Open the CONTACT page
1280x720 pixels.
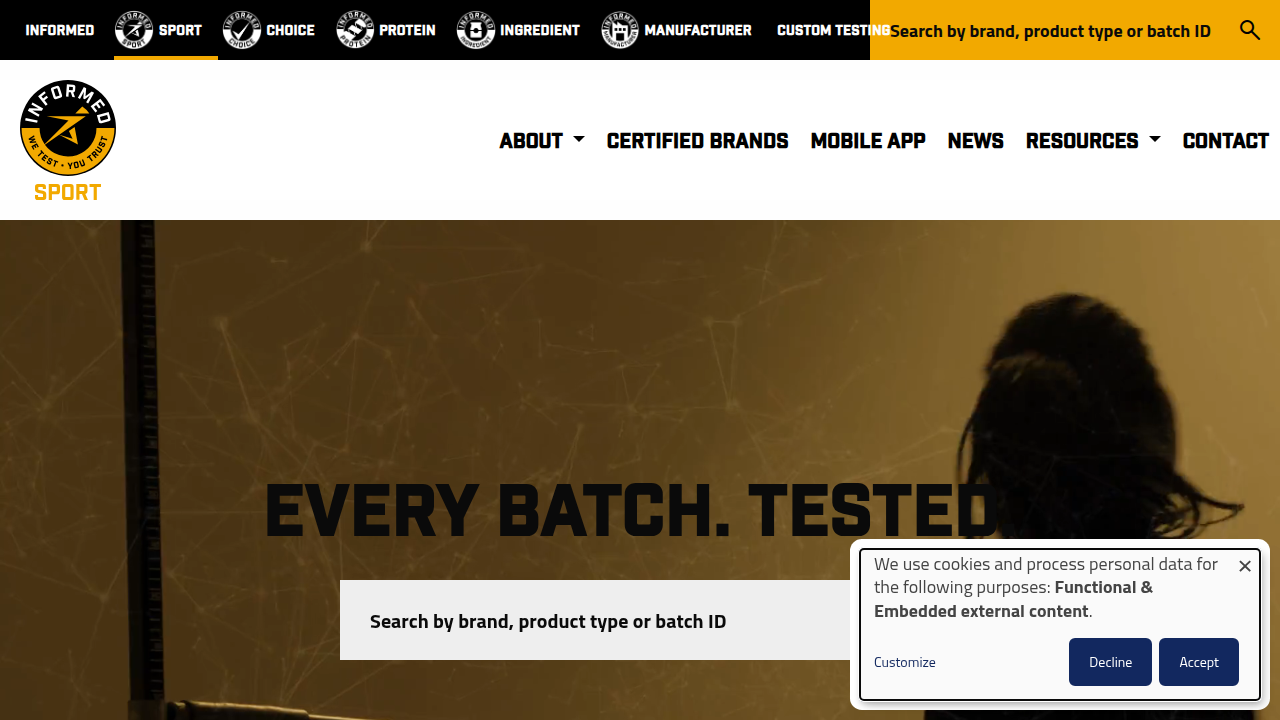pyautogui.click(x=1226, y=141)
